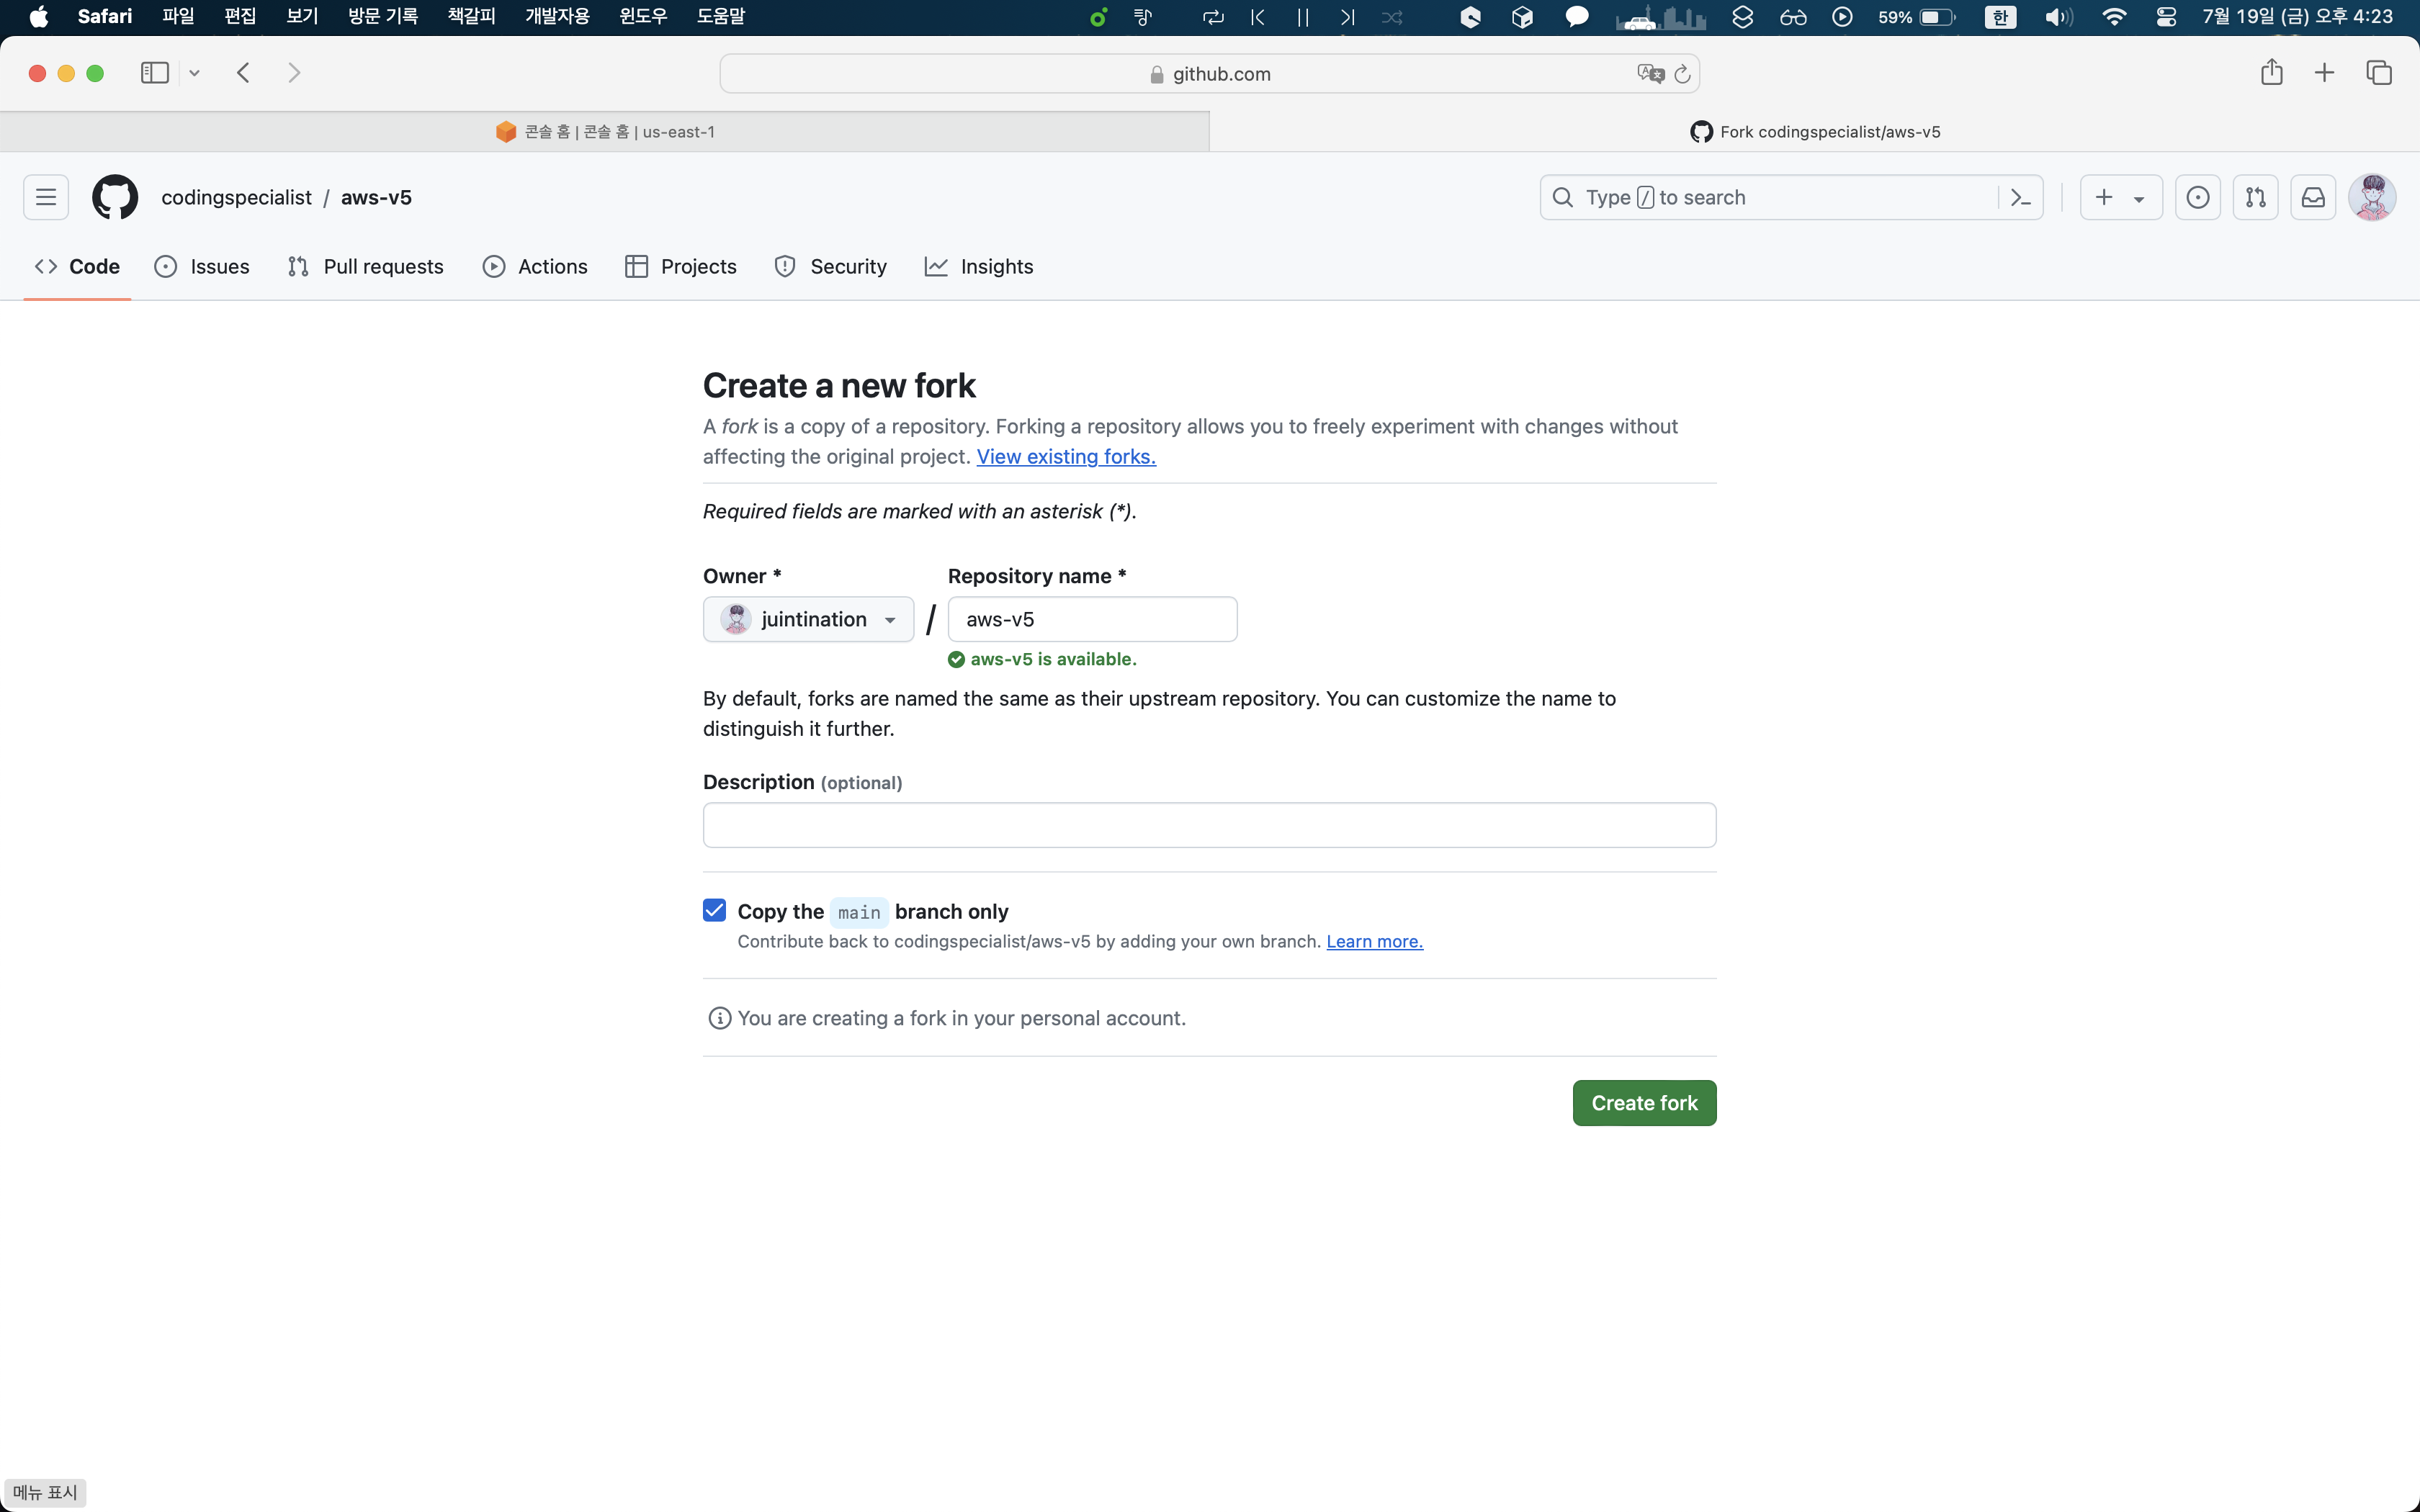Screen dimensions: 2420x1512
Task: Uncheck Copy the main branch only
Action: (x=714, y=910)
